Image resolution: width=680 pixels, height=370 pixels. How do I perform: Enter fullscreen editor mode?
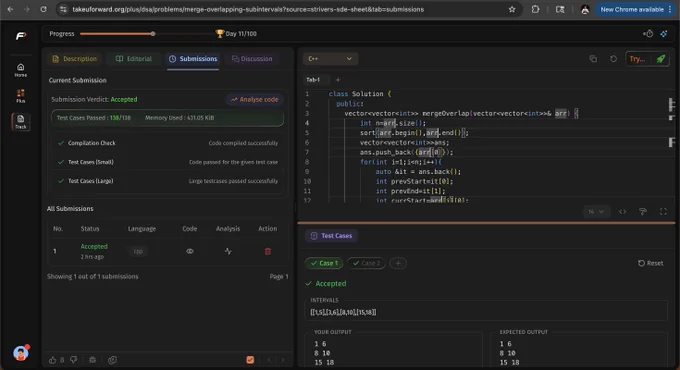[663, 212]
